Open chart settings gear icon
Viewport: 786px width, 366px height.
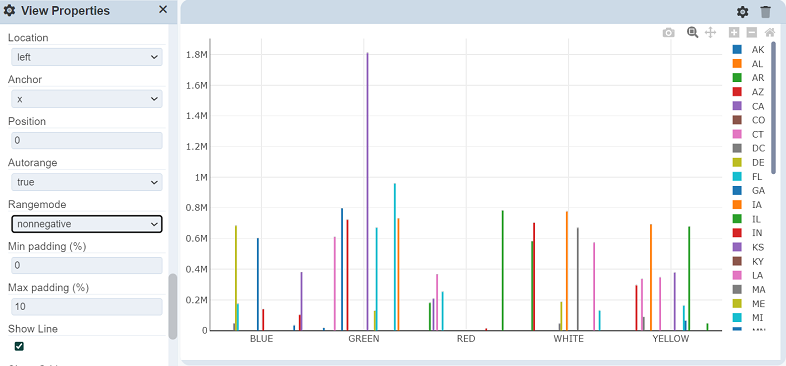coord(742,12)
